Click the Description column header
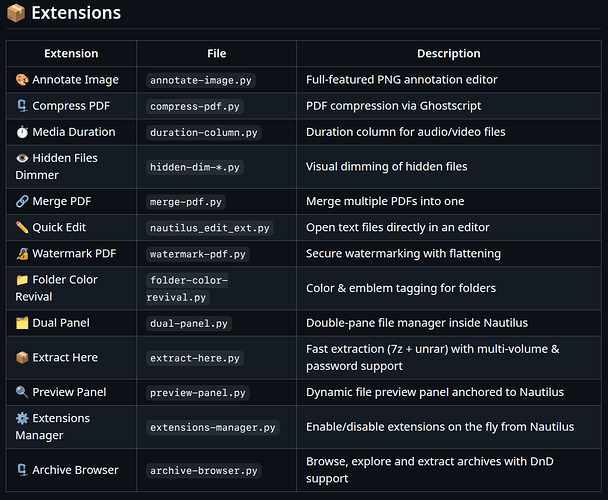Screen dimensions: 608x500 (448, 53)
